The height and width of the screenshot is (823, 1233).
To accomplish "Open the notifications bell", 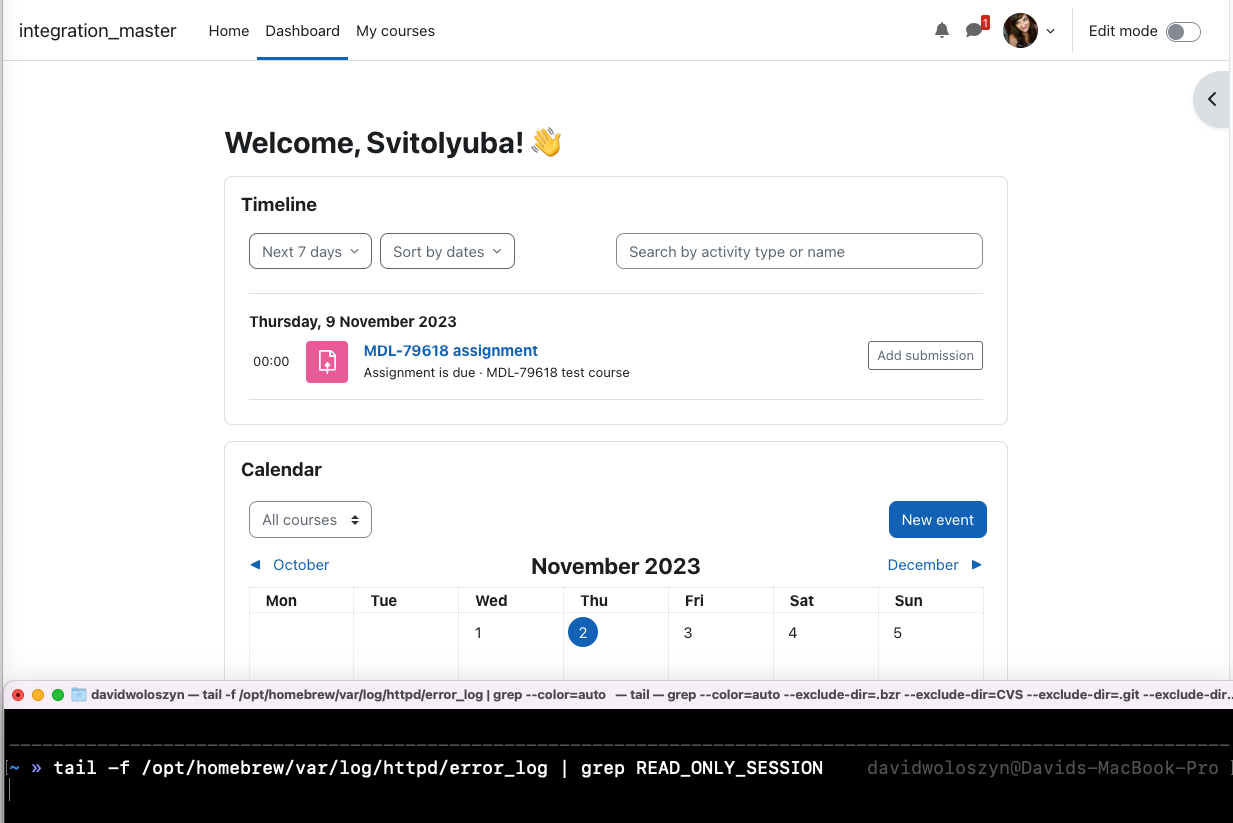I will (942, 31).
